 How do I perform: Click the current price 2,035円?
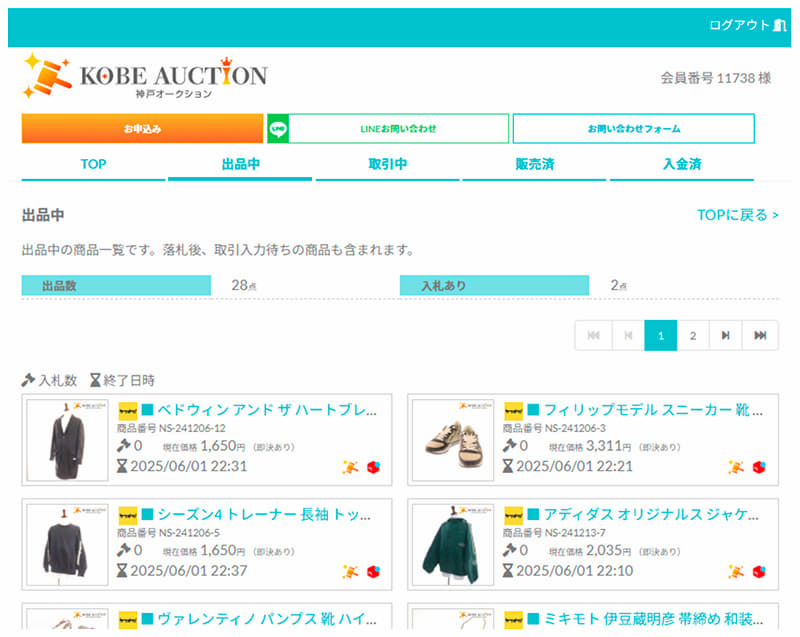(608, 551)
